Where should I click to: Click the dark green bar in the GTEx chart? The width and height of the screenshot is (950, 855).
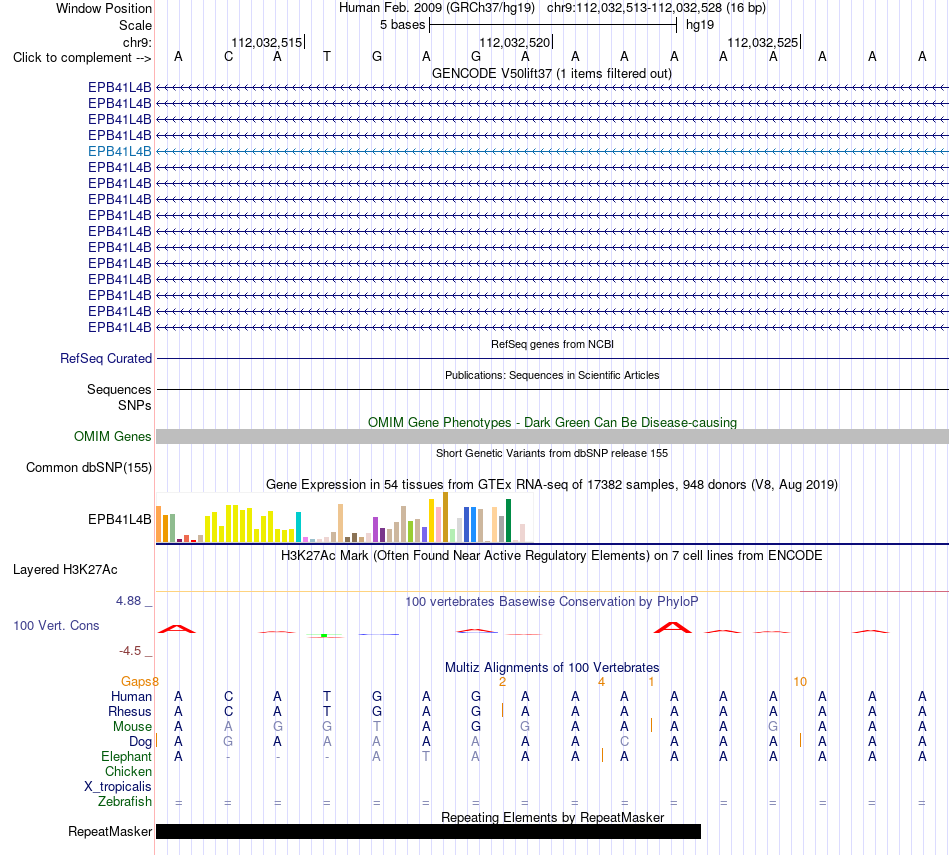(508, 521)
